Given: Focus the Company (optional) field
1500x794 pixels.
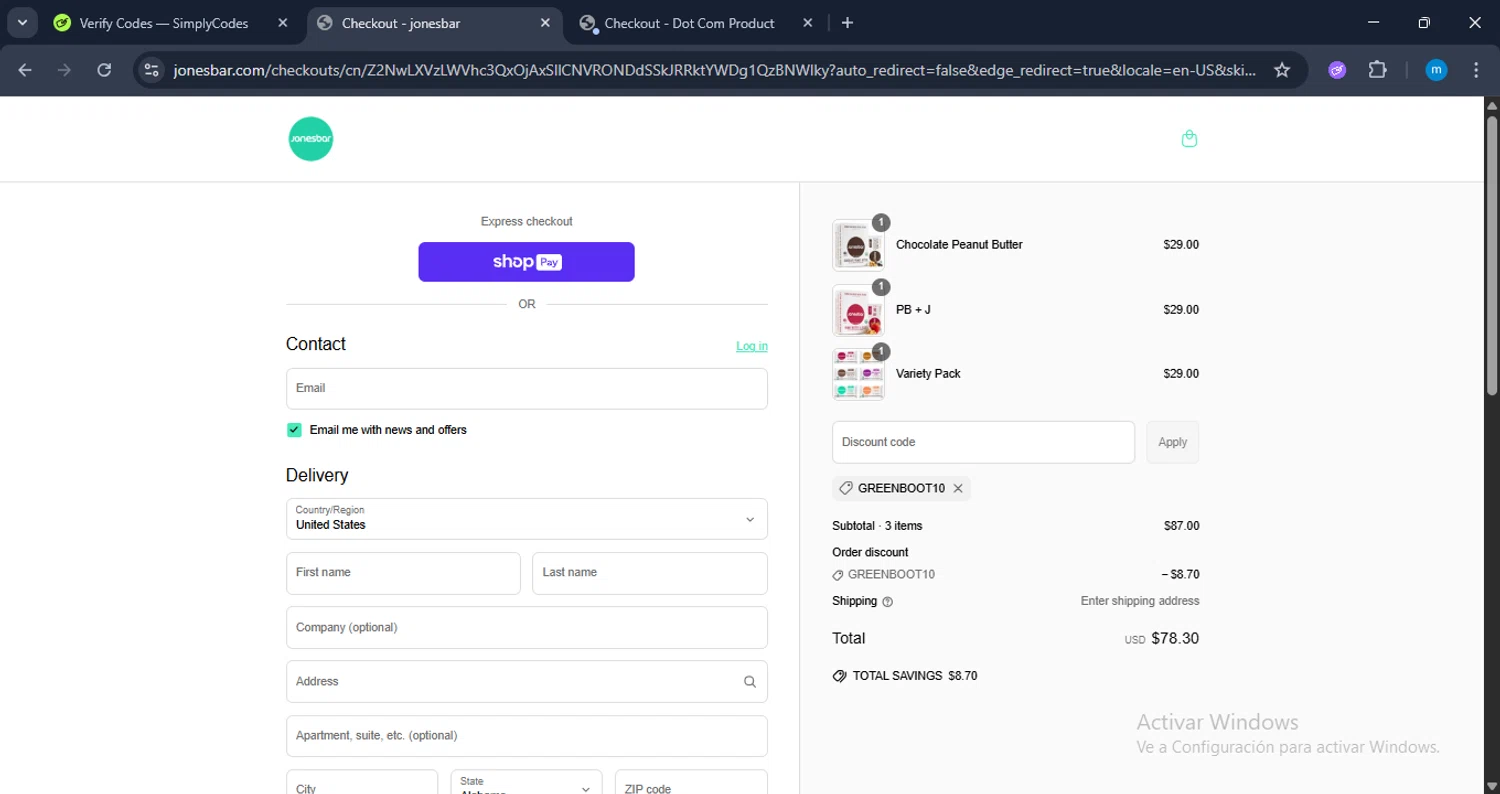Looking at the screenshot, I should tap(527, 628).
